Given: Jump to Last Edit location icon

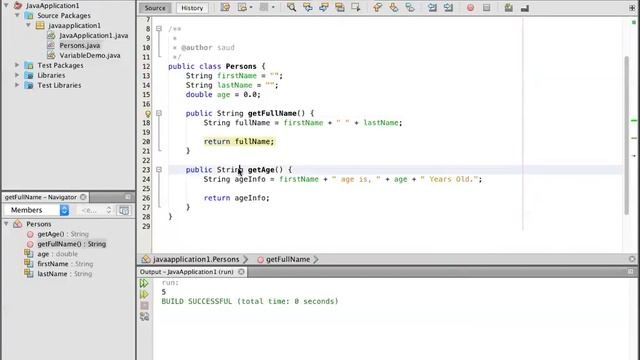Looking at the screenshot, I should pyautogui.click(x=225, y=7).
